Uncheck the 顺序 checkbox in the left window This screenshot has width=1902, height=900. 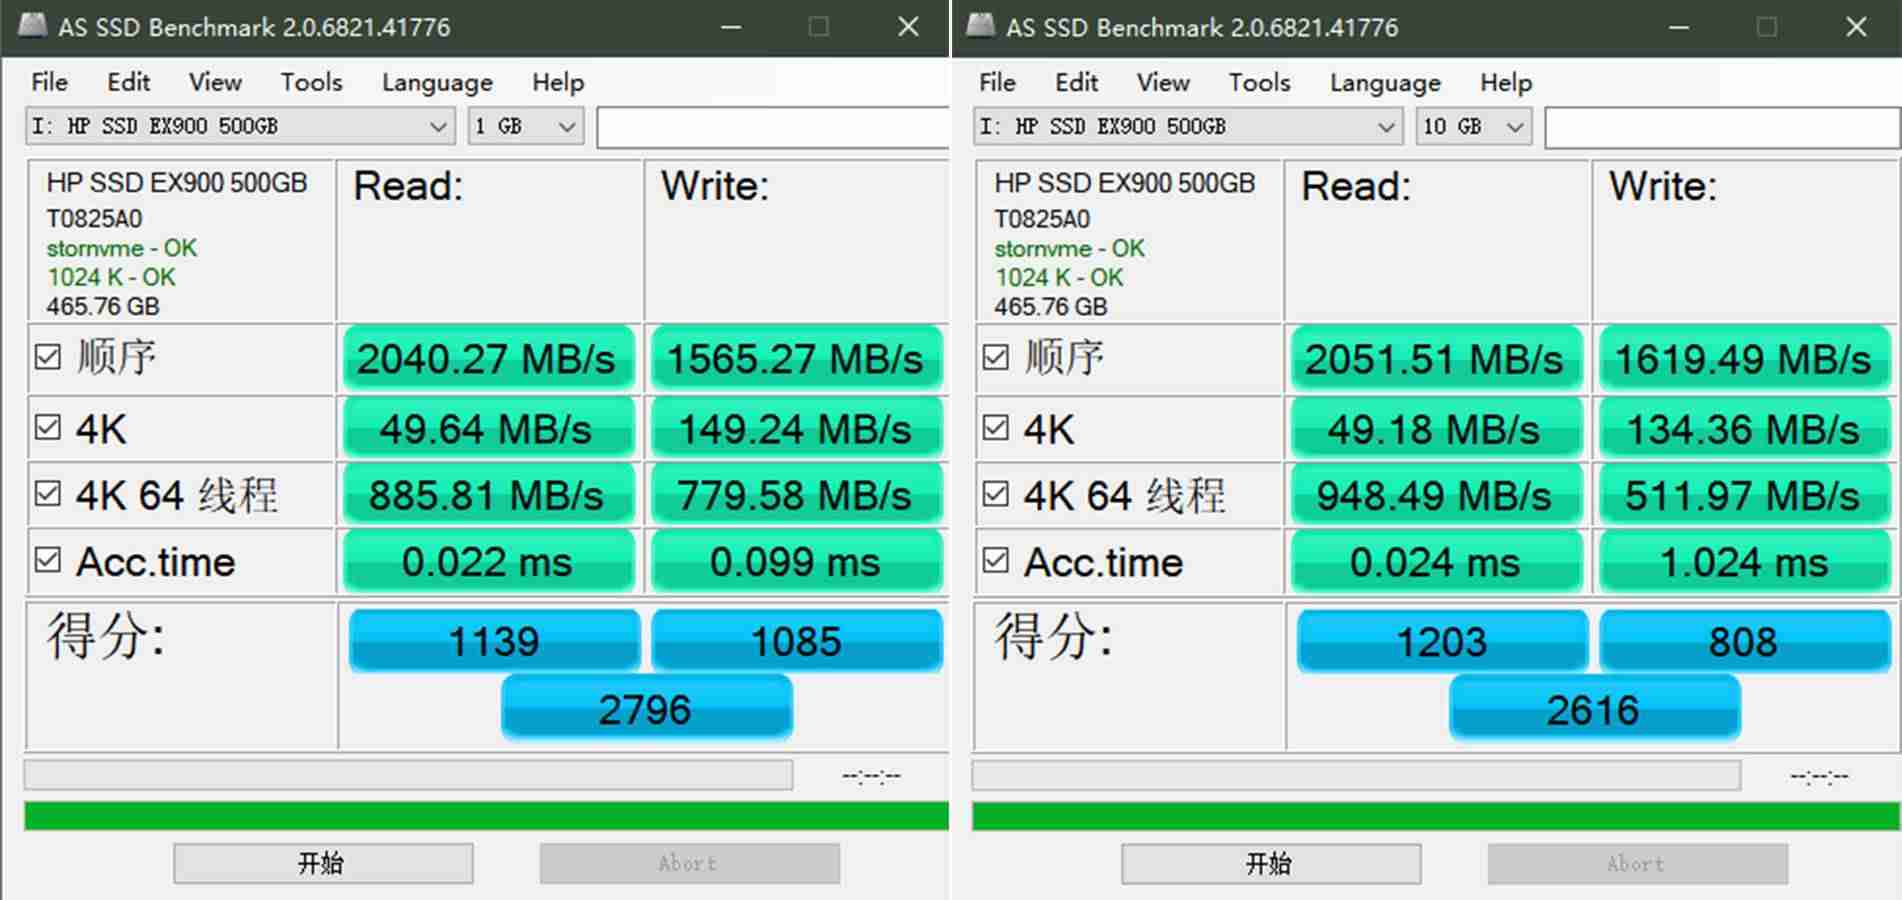pyautogui.click(x=48, y=357)
